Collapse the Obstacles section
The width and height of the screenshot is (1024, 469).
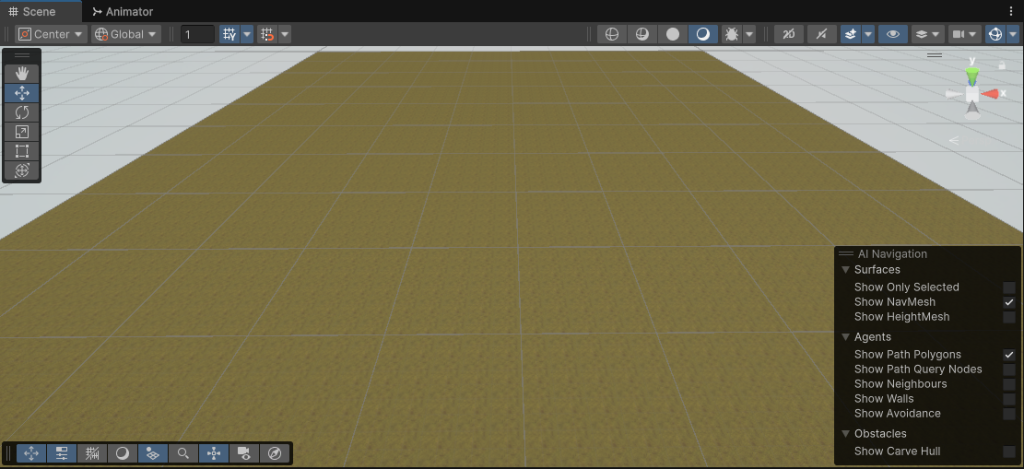tap(846, 434)
